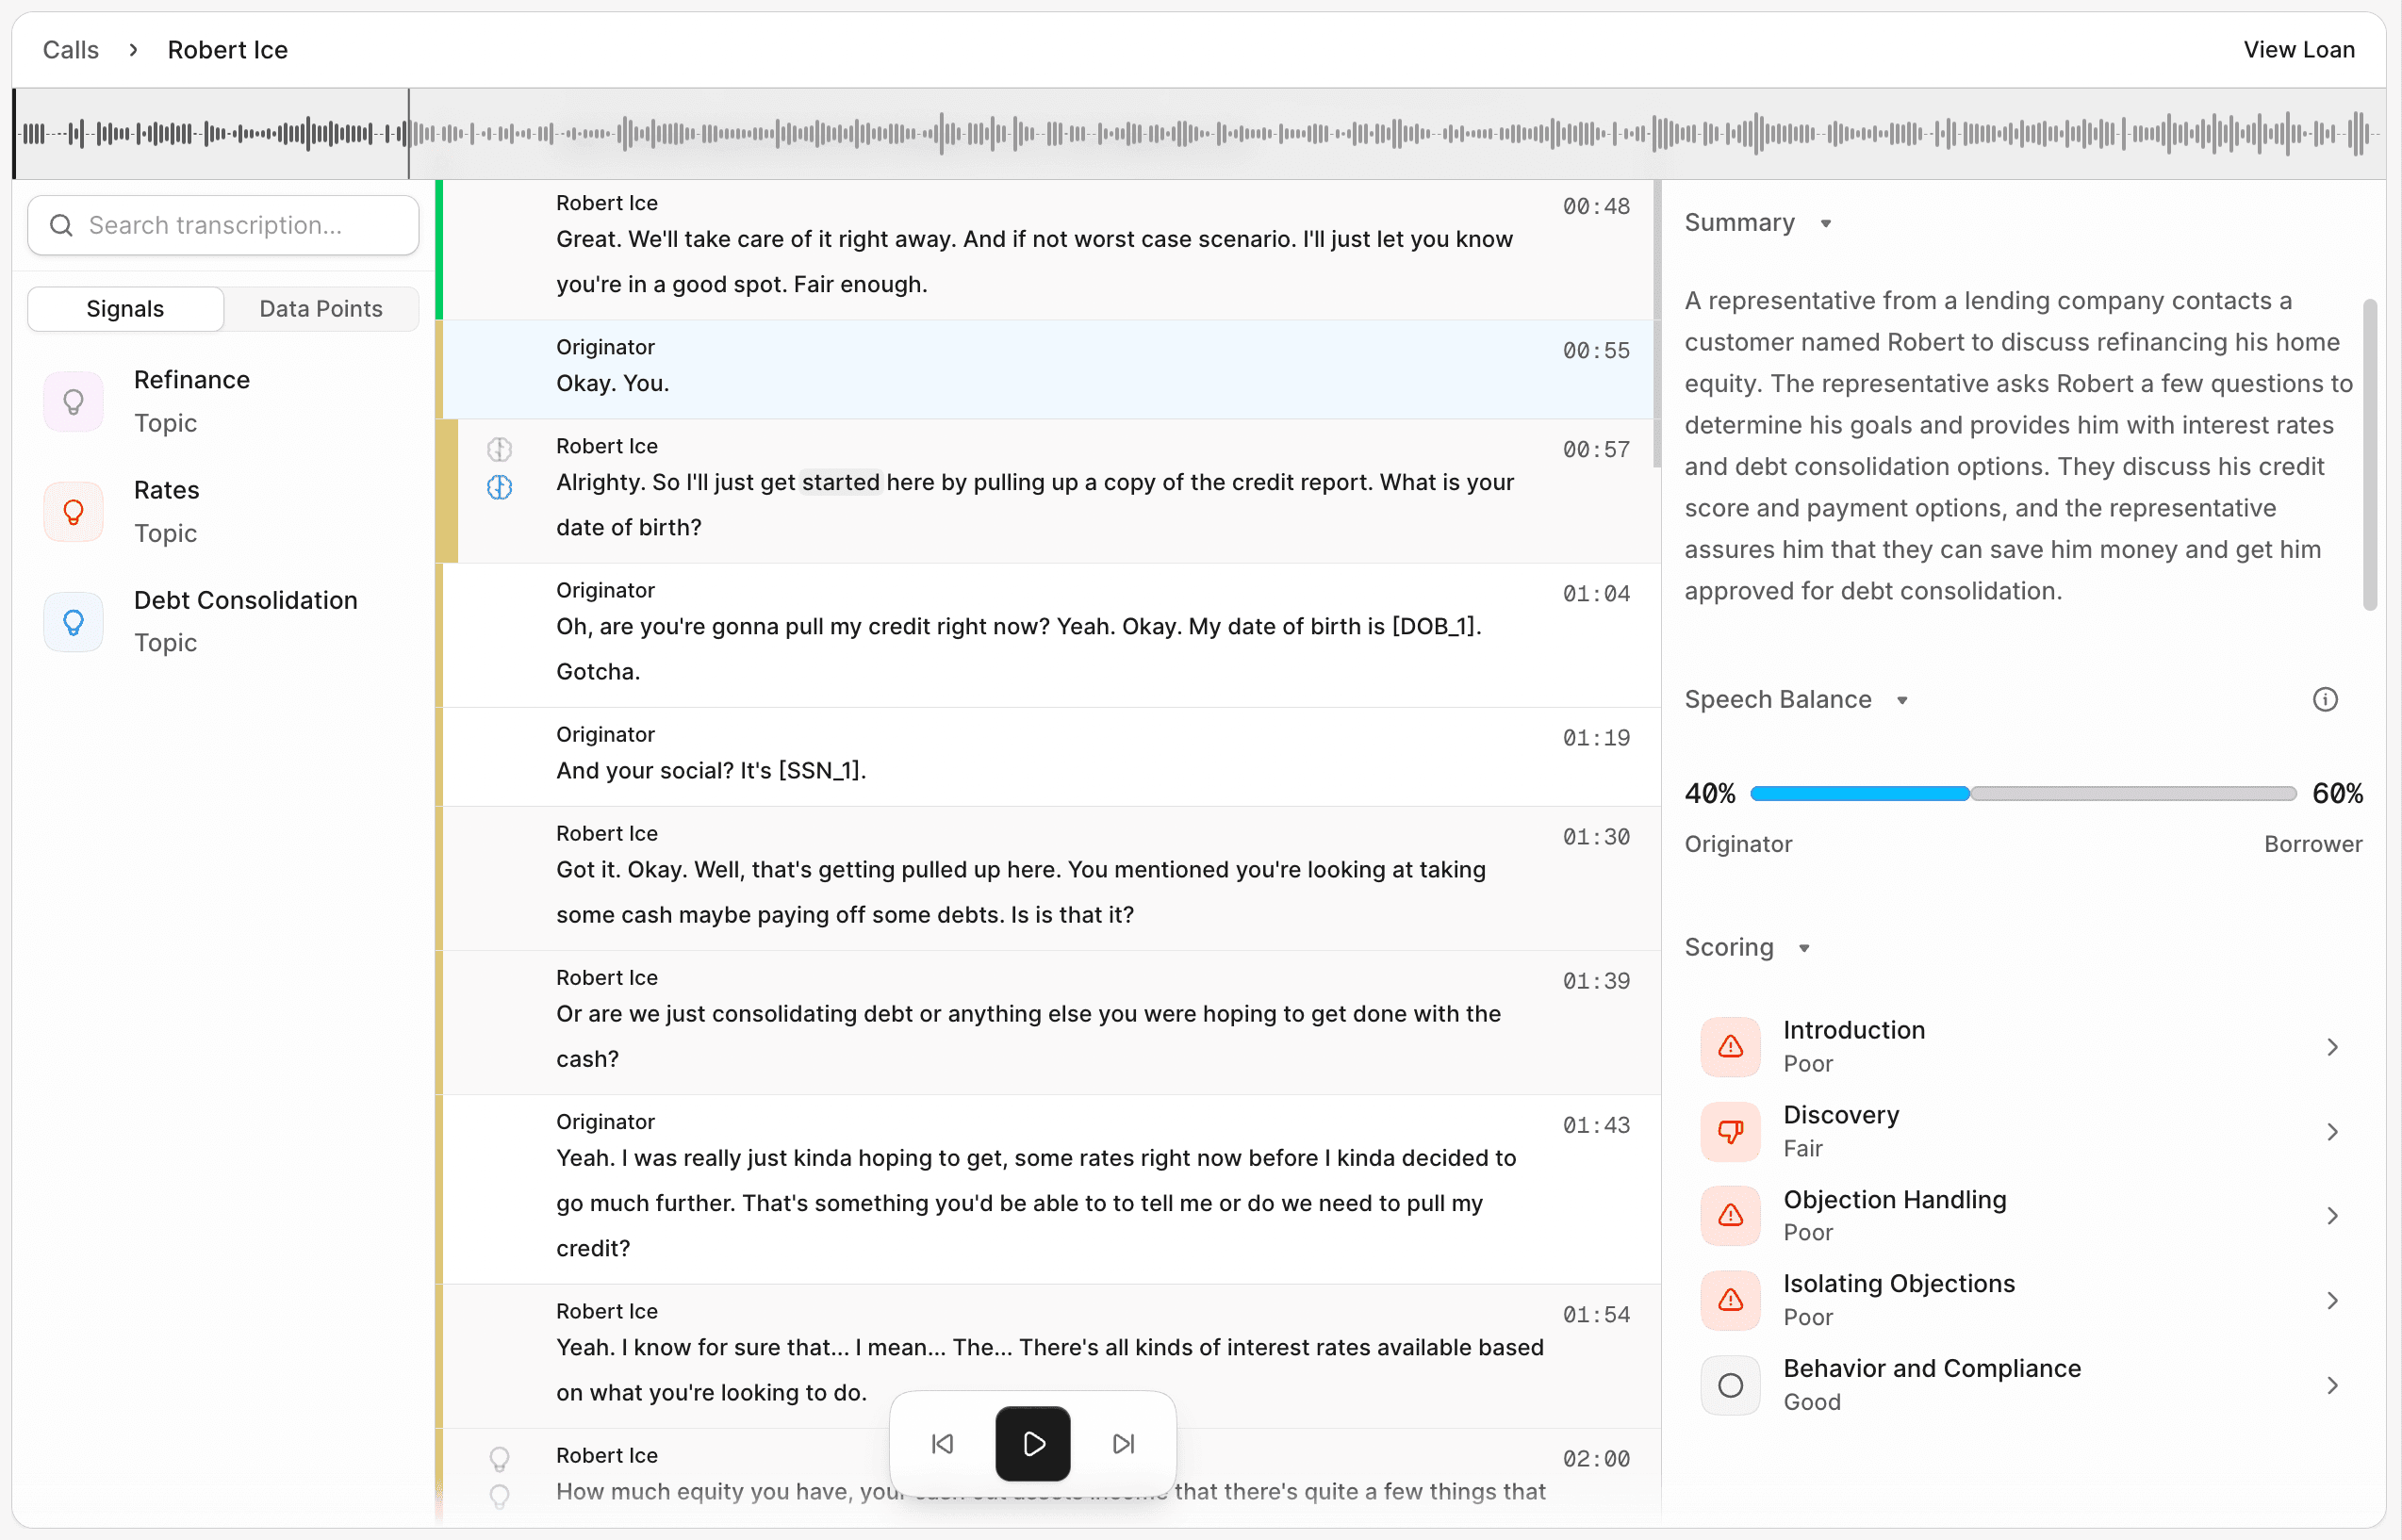The width and height of the screenshot is (2402, 1540).
Task: Switch to the Data Points tab
Action: coord(321,308)
